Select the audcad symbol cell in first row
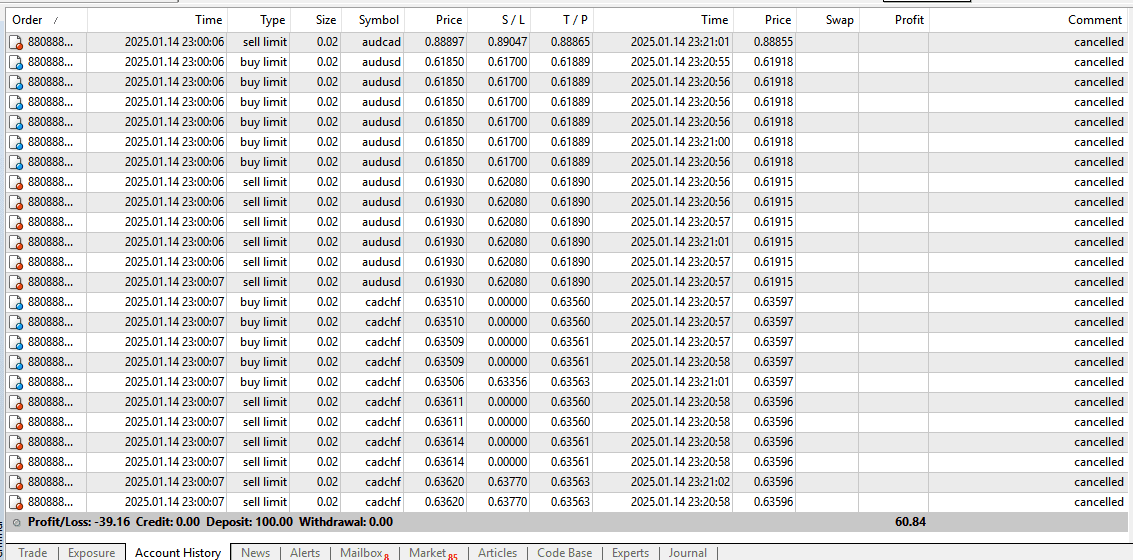 tap(380, 42)
